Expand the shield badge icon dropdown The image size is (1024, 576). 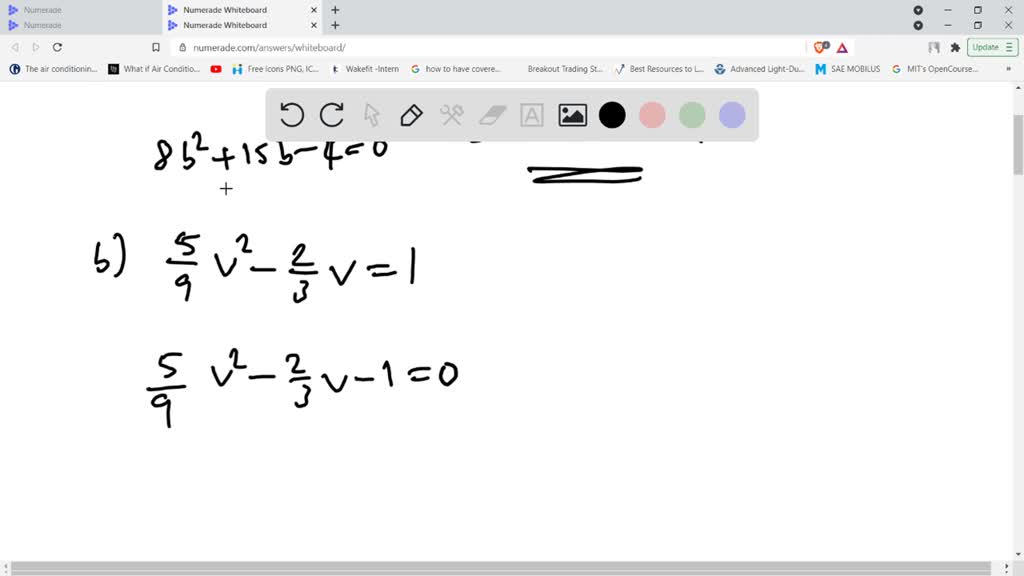click(818, 47)
